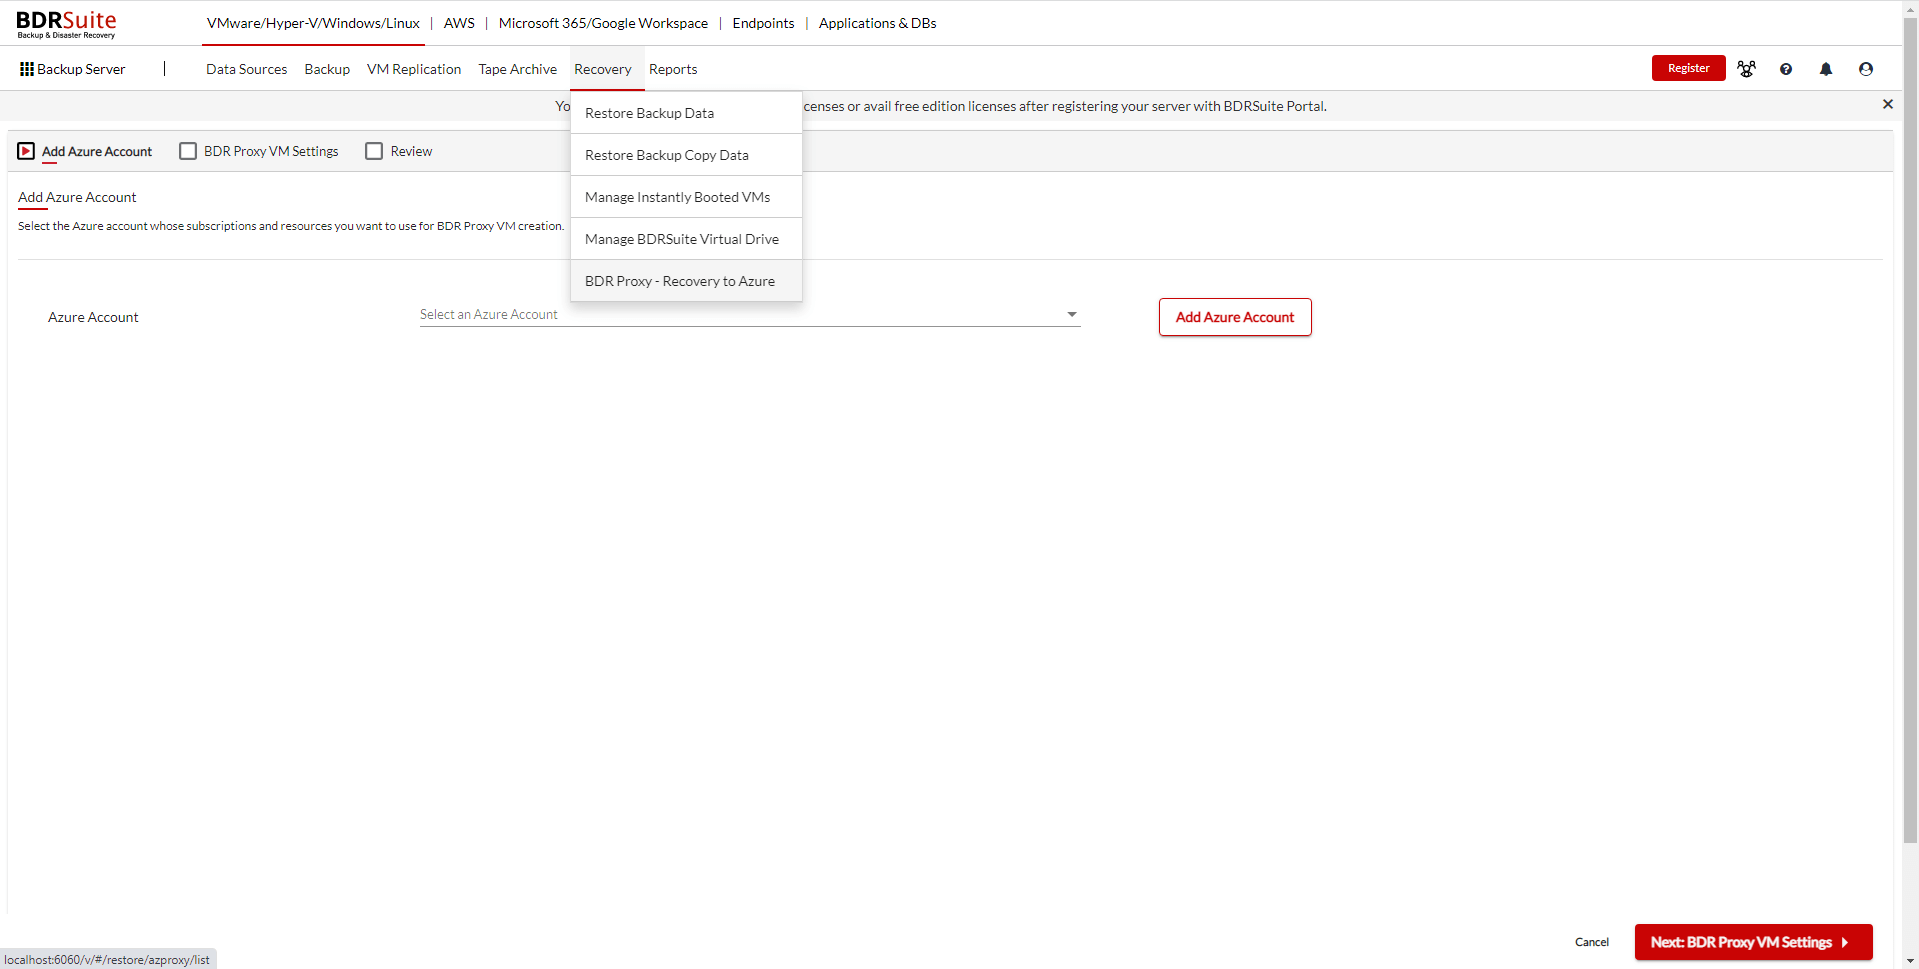Open the VM Replication menu
The height and width of the screenshot is (969, 1919).
[414, 69]
